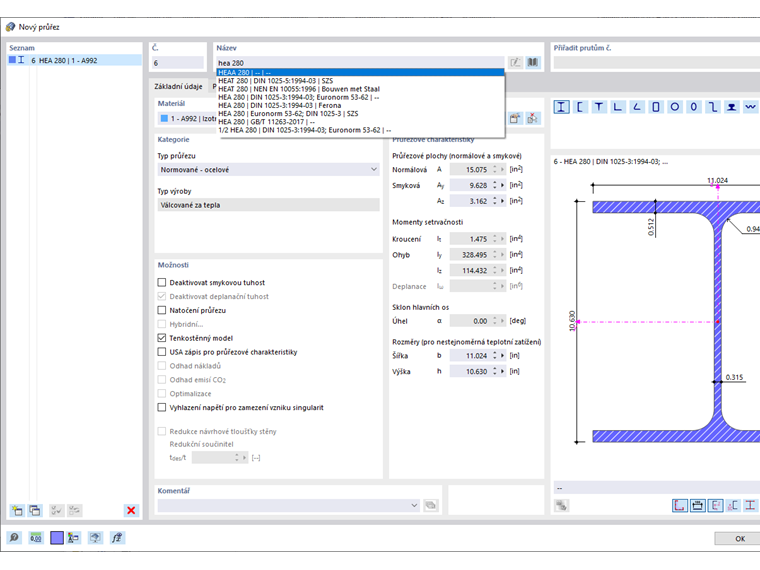Viewport: 760px width, 570px height.
Task: Select the bent angle section shape icon
Action: (x=637, y=107)
